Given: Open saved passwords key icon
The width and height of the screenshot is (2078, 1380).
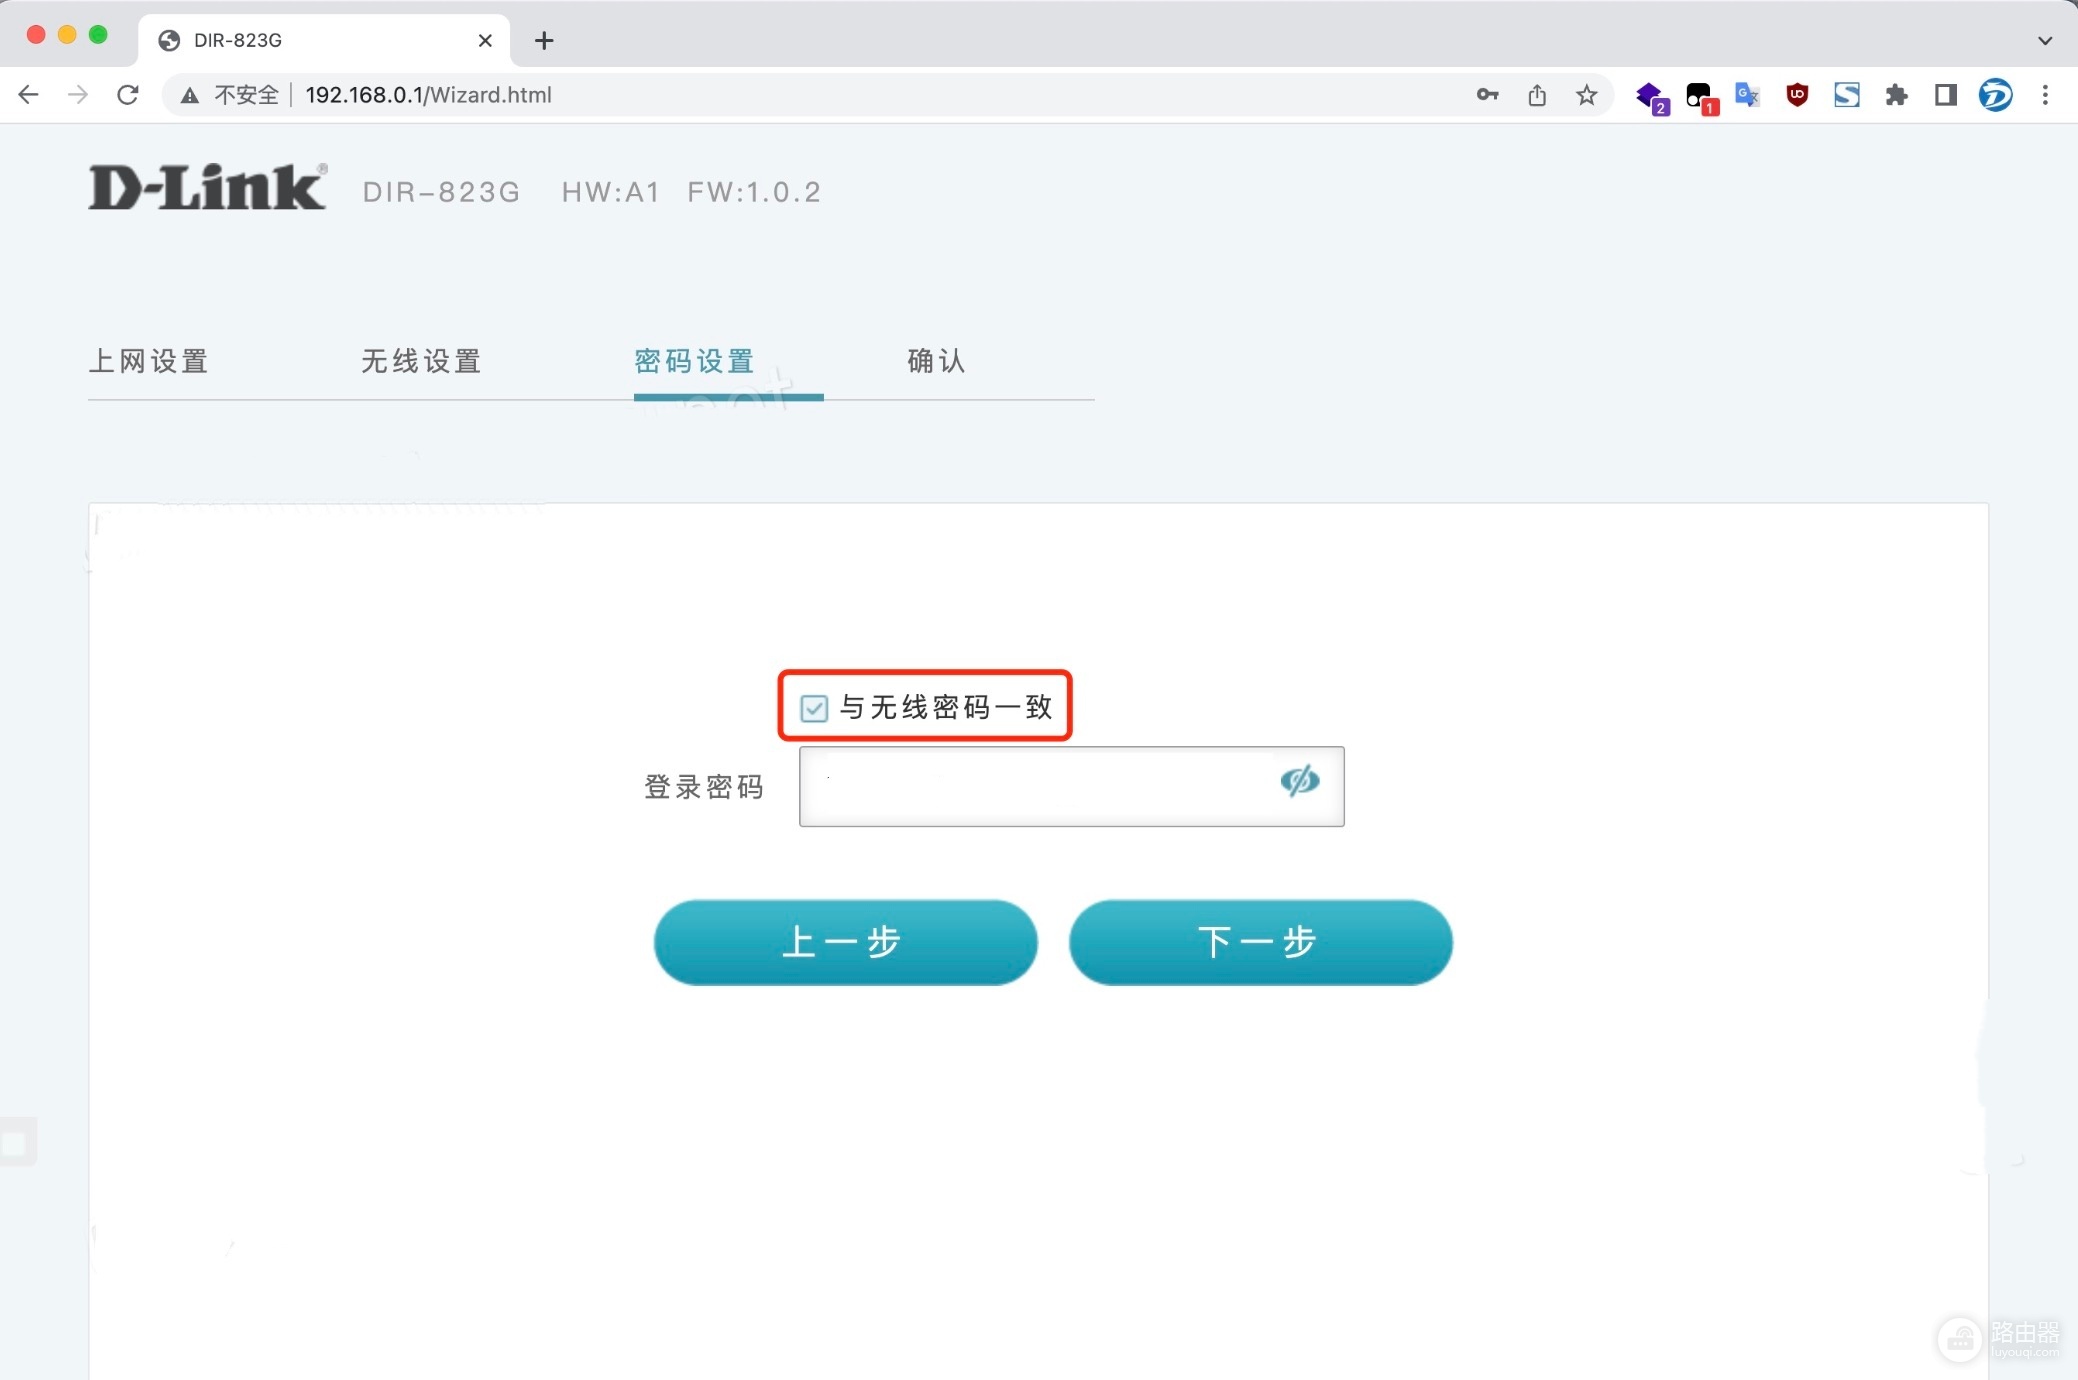Looking at the screenshot, I should [x=1487, y=95].
